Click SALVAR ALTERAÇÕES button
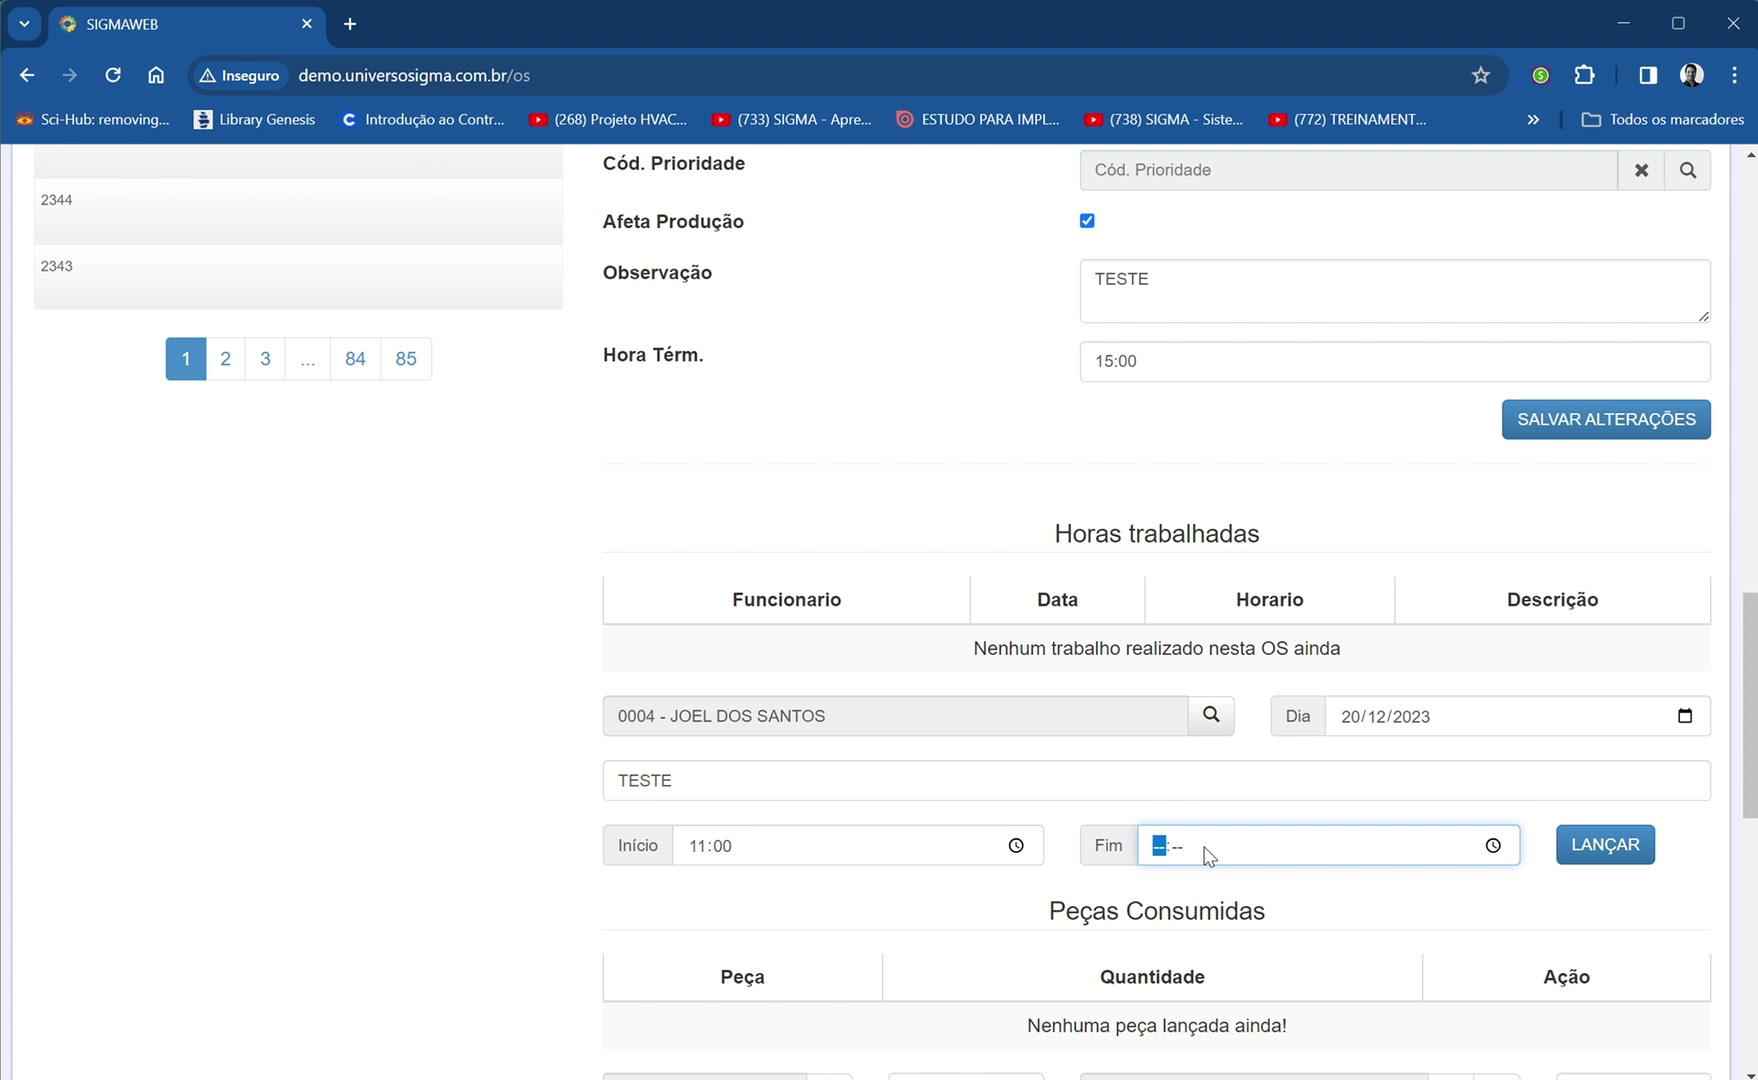1758x1080 pixels. click(x=1606, y=419)
